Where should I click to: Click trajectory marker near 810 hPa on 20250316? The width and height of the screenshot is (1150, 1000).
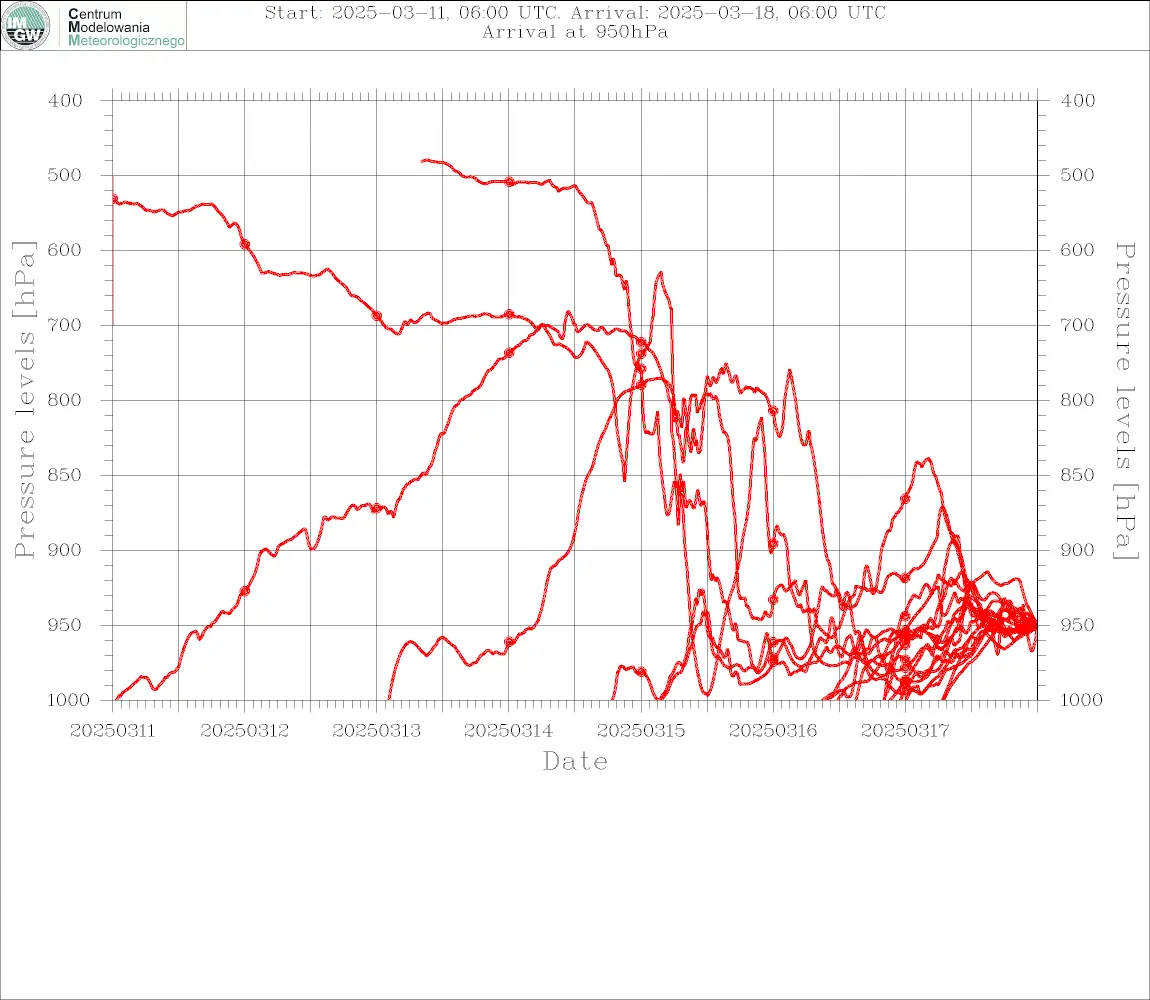pos(773,411)
